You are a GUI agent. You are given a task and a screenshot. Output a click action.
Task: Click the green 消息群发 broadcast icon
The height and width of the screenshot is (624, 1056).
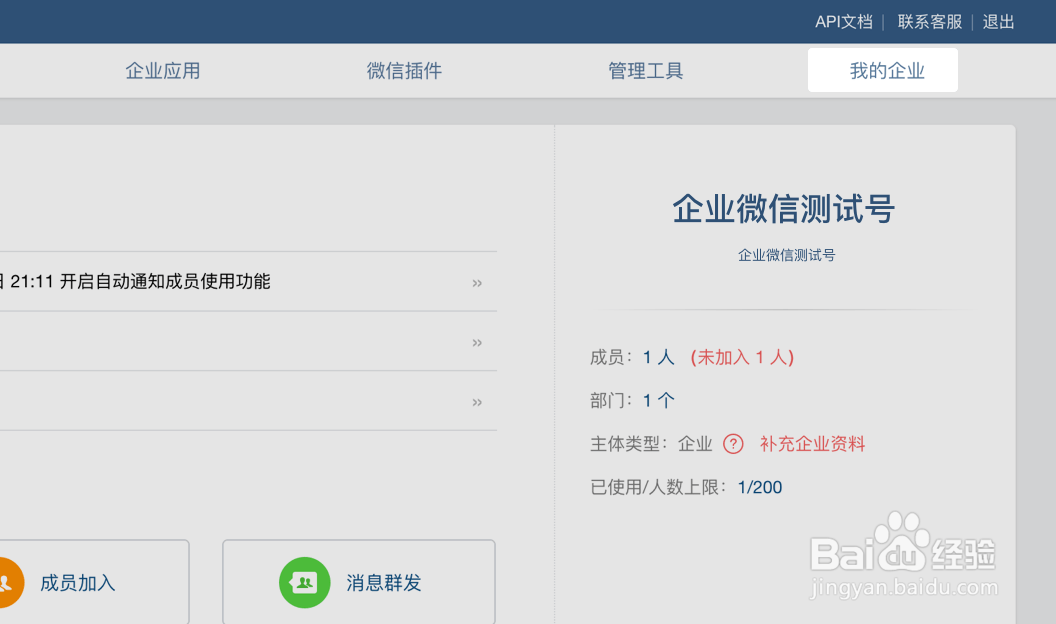pos(304,582)
